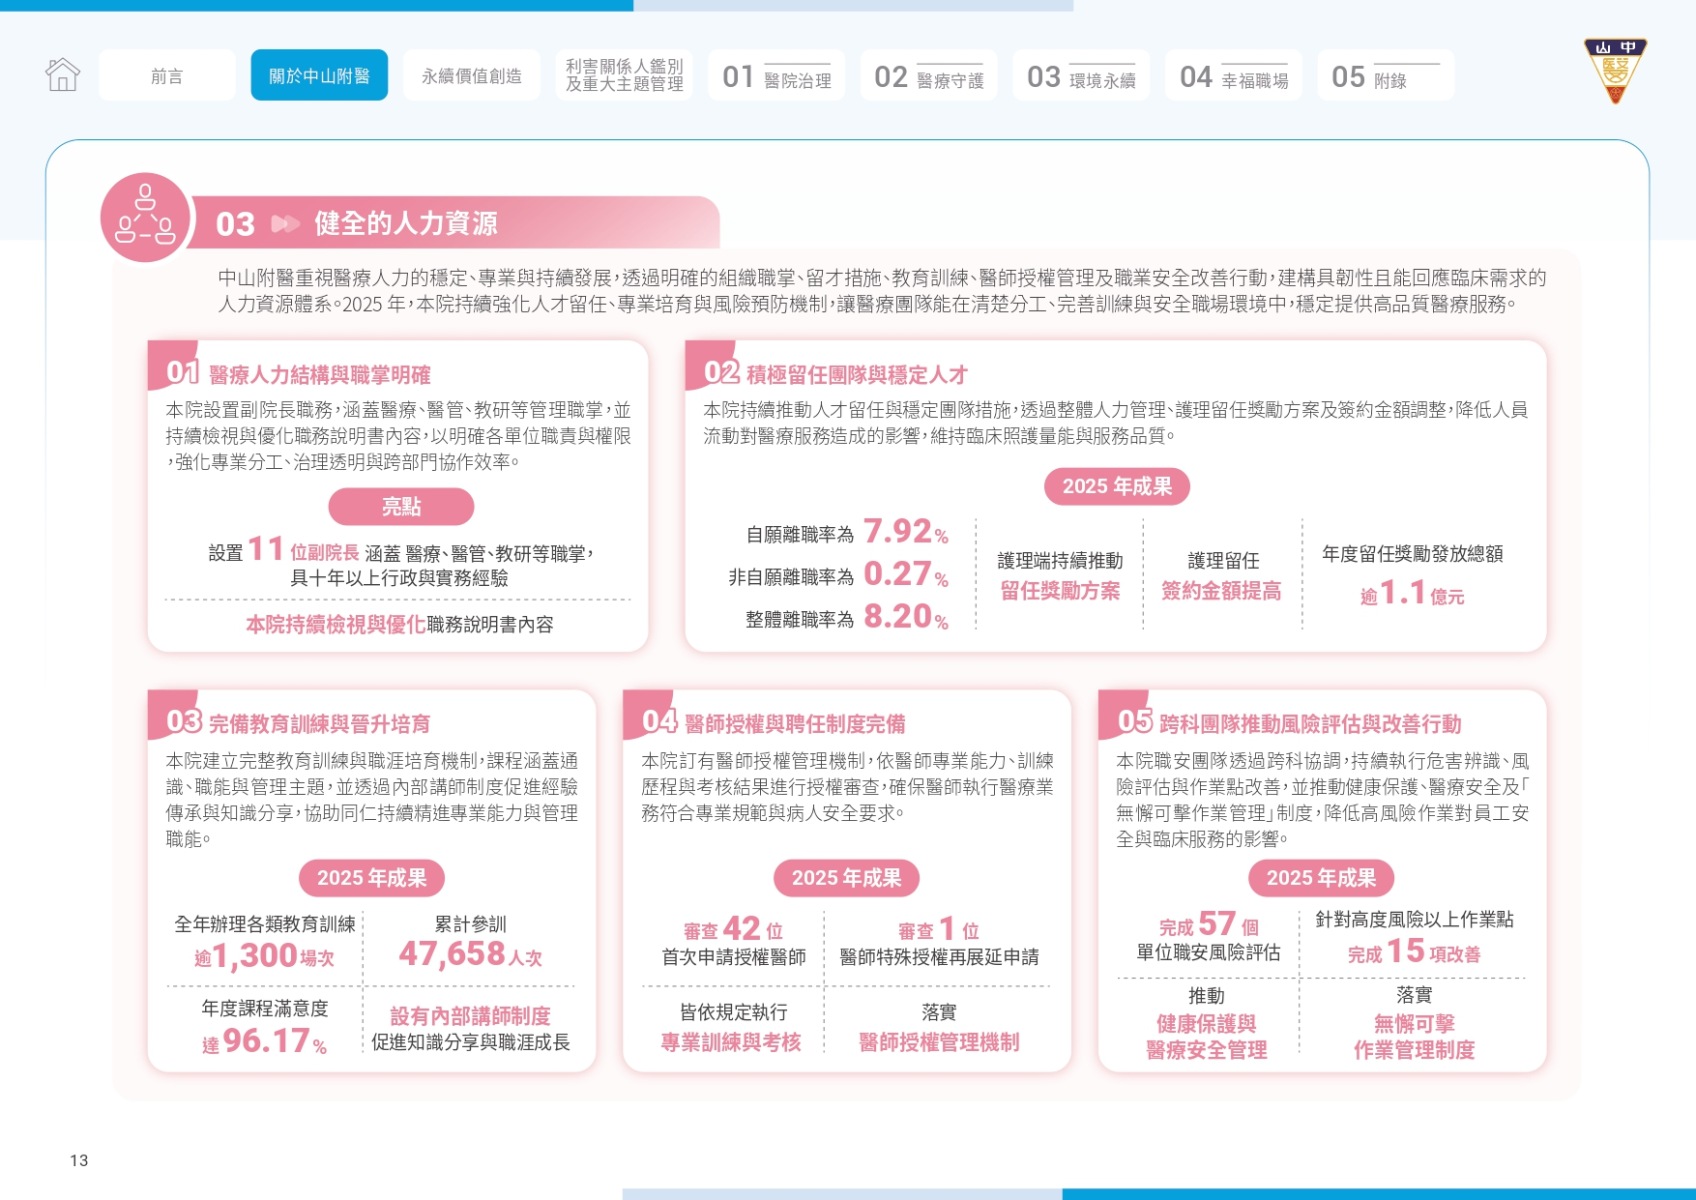1696x1200 pixels.
Task: Click the 醫師授權管理機制 text
Action: [x=939, y=1042]
